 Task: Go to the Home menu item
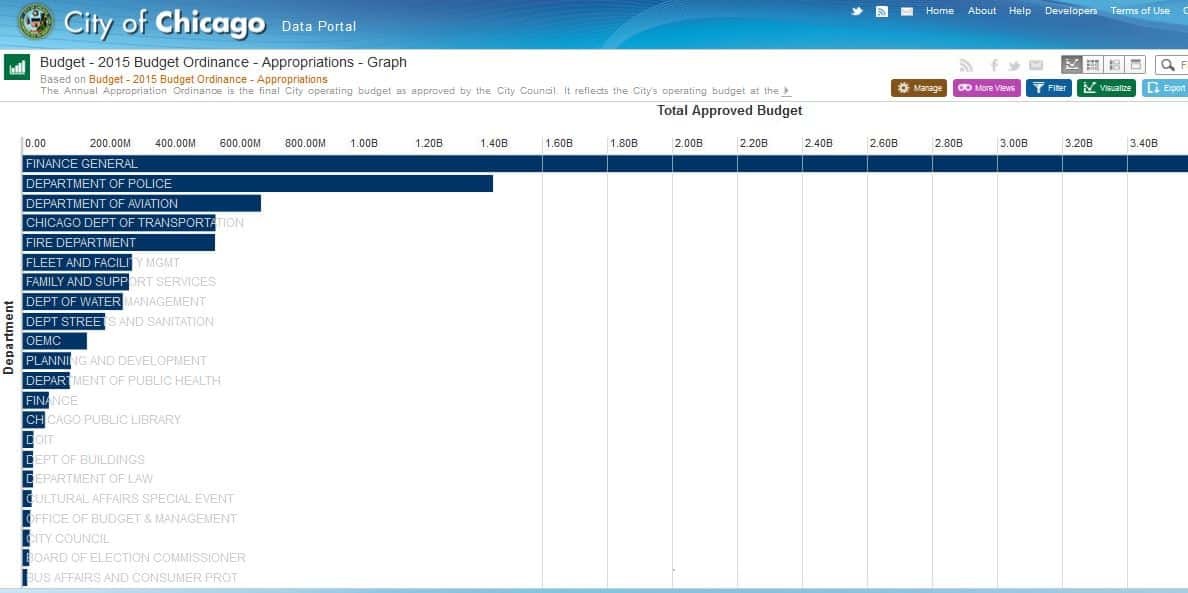tap(939, 11)
